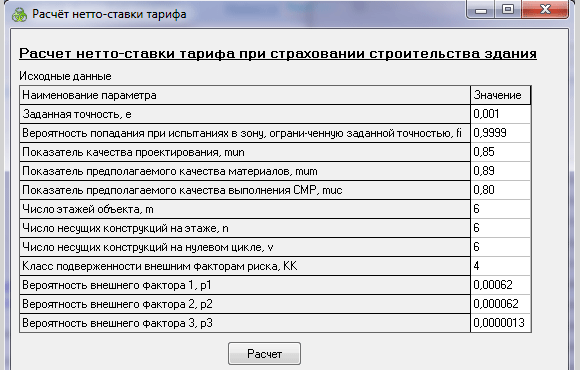The image size is (580, 370).
Task: Click the p2 probability value 0,000062
Action: 500,304
